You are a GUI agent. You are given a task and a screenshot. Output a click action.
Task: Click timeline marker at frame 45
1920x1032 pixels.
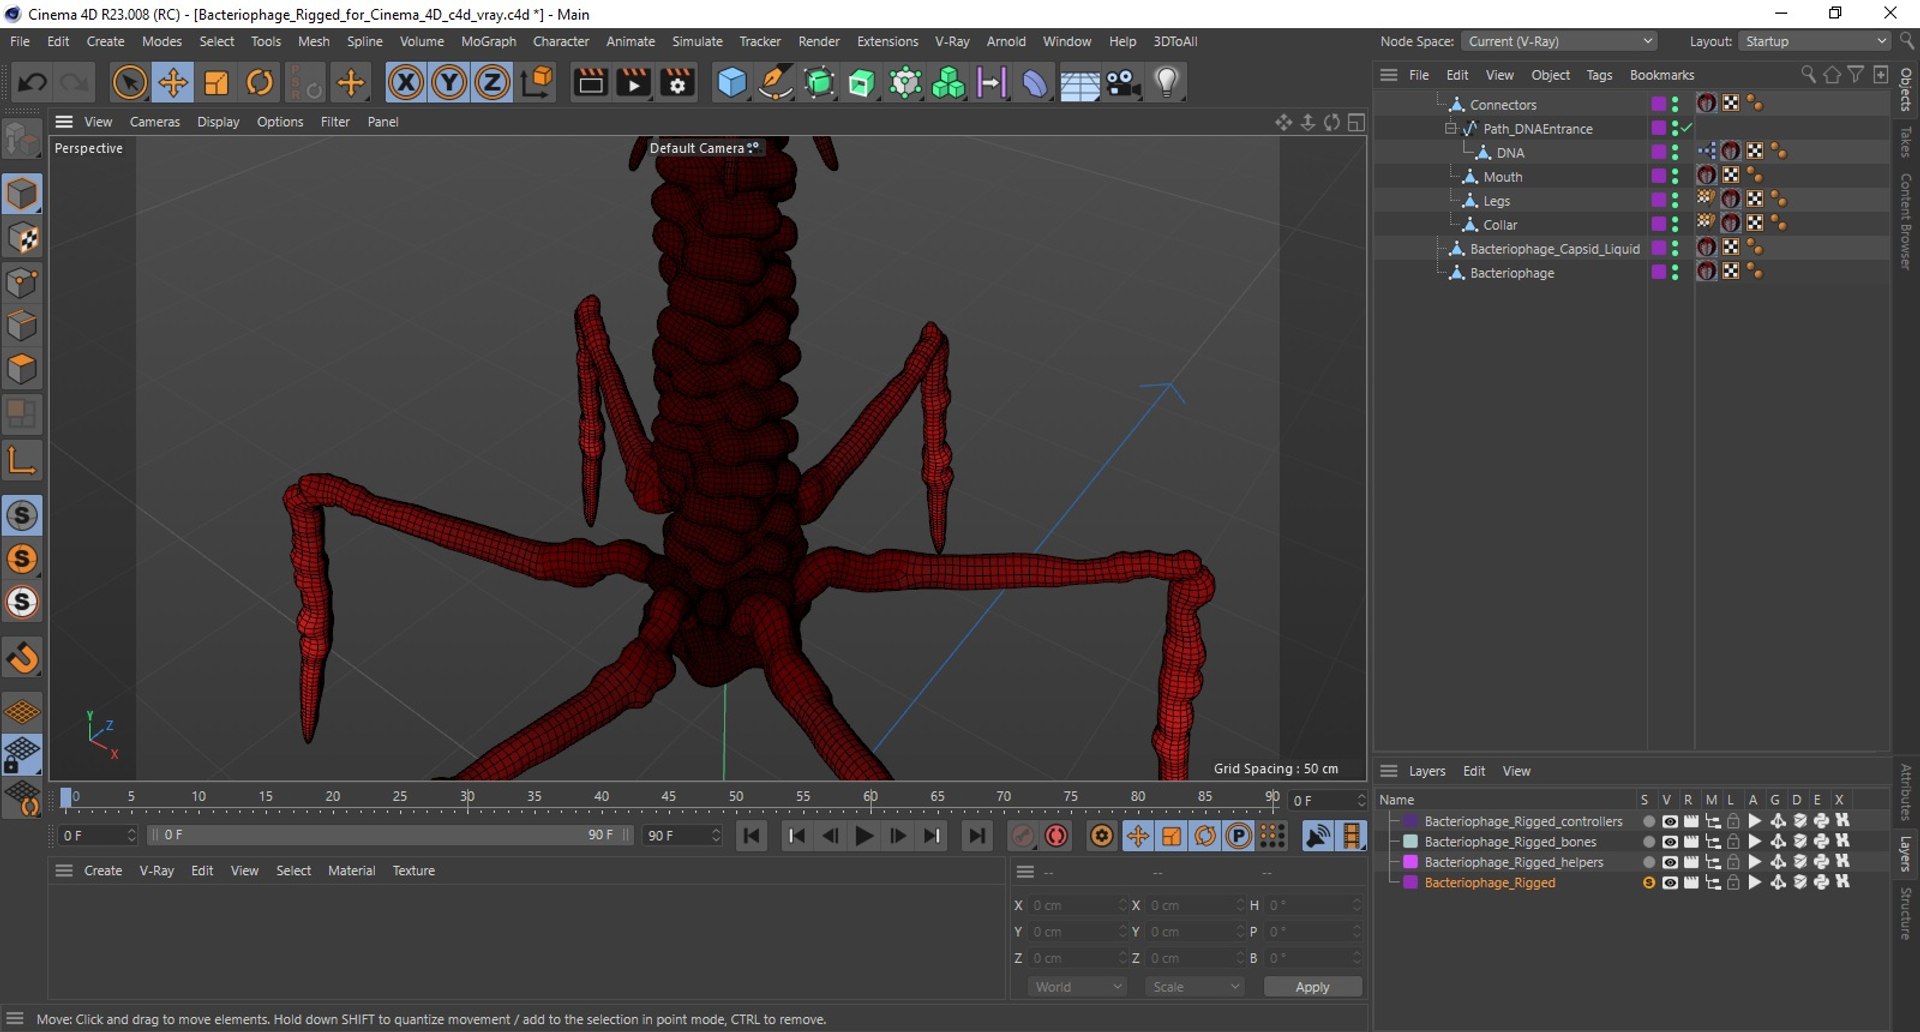668,798
